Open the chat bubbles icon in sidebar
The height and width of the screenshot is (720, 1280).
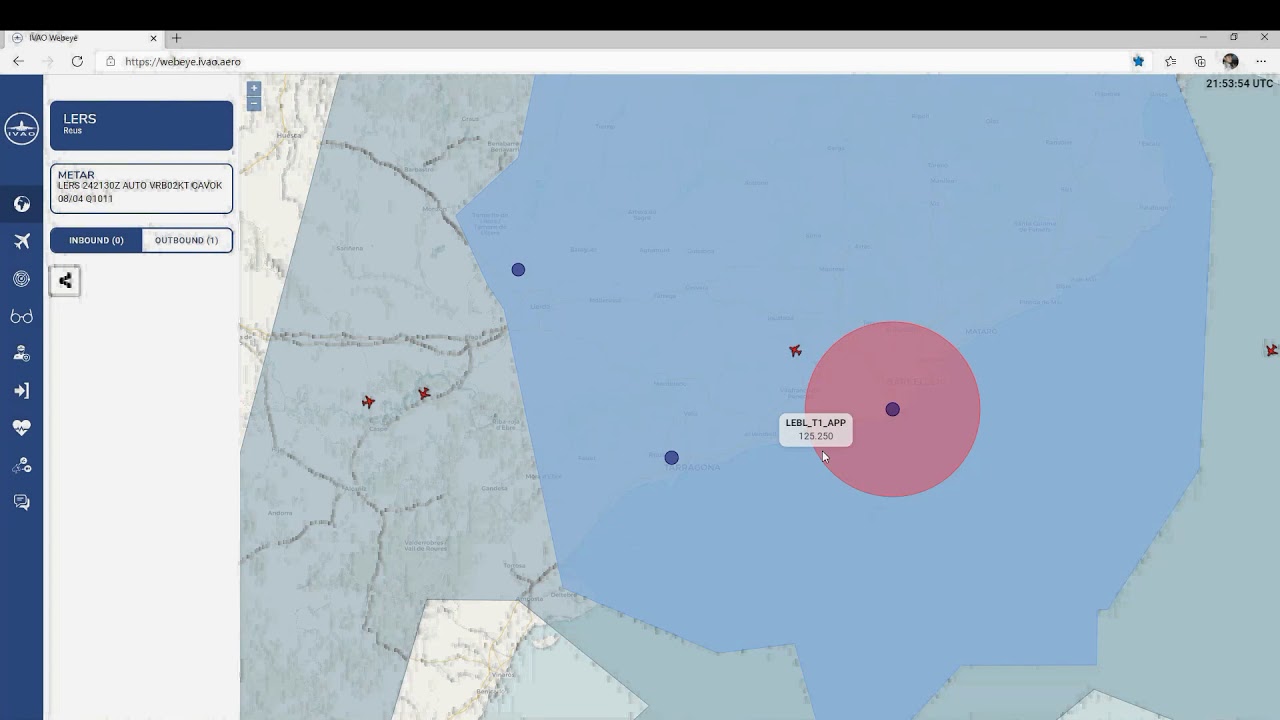[x=21, y=502]
